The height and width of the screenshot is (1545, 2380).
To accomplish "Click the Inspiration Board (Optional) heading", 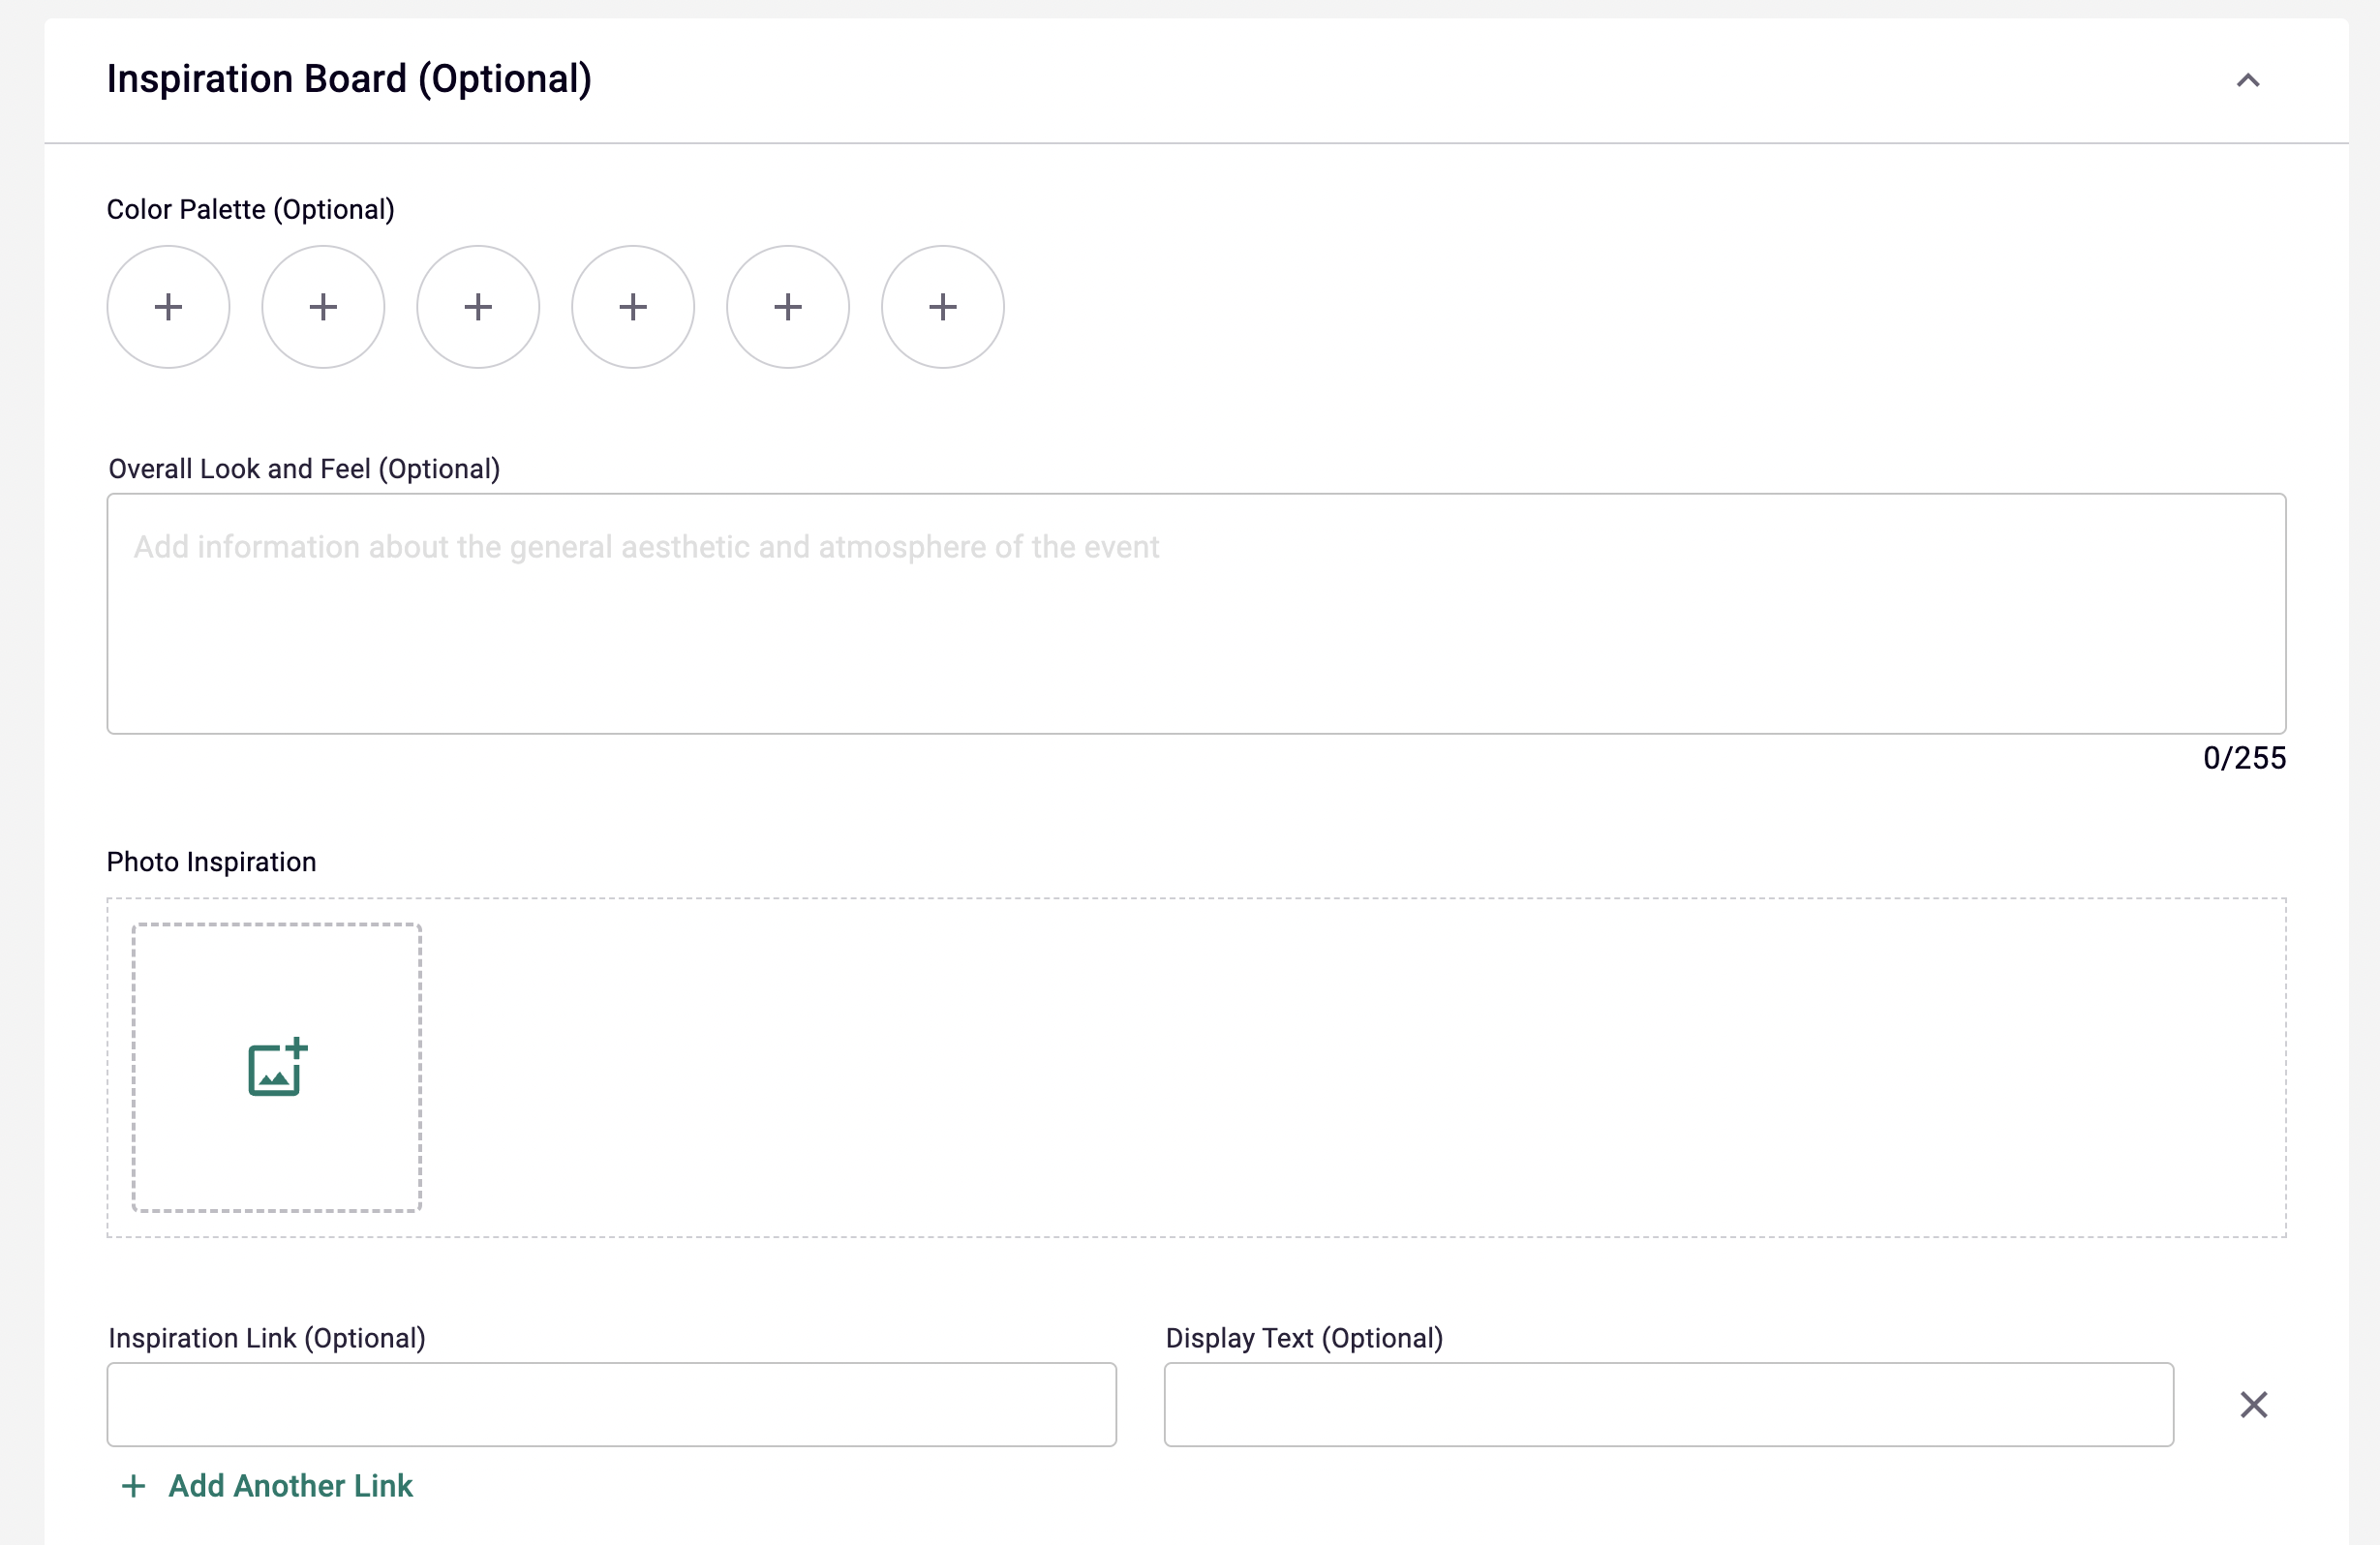I will point(349,78).
